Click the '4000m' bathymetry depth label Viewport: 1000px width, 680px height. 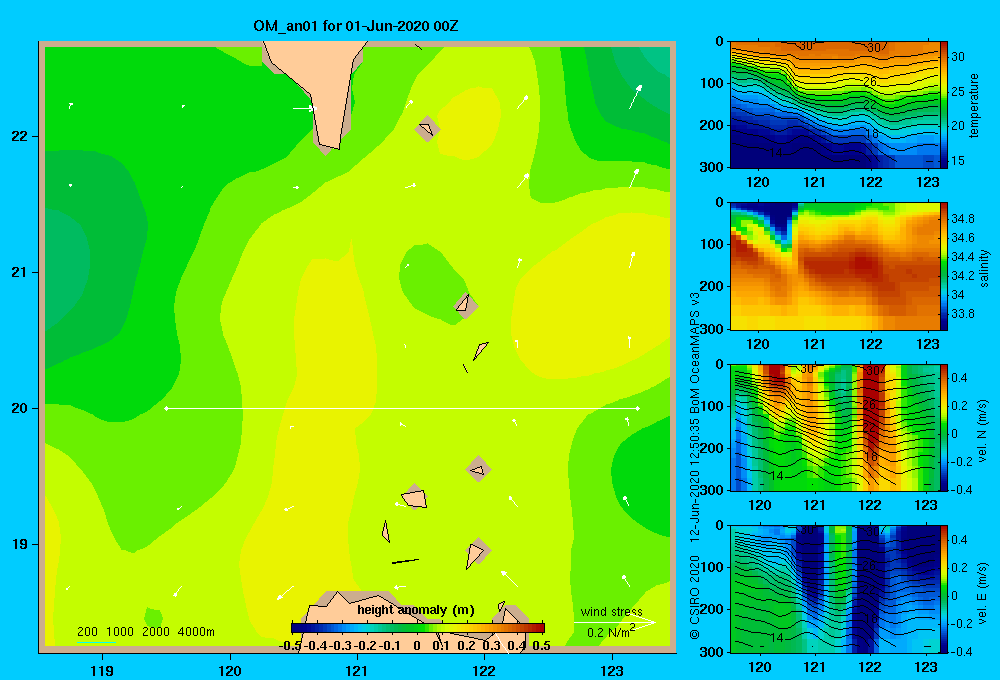(x=196, y=632)
